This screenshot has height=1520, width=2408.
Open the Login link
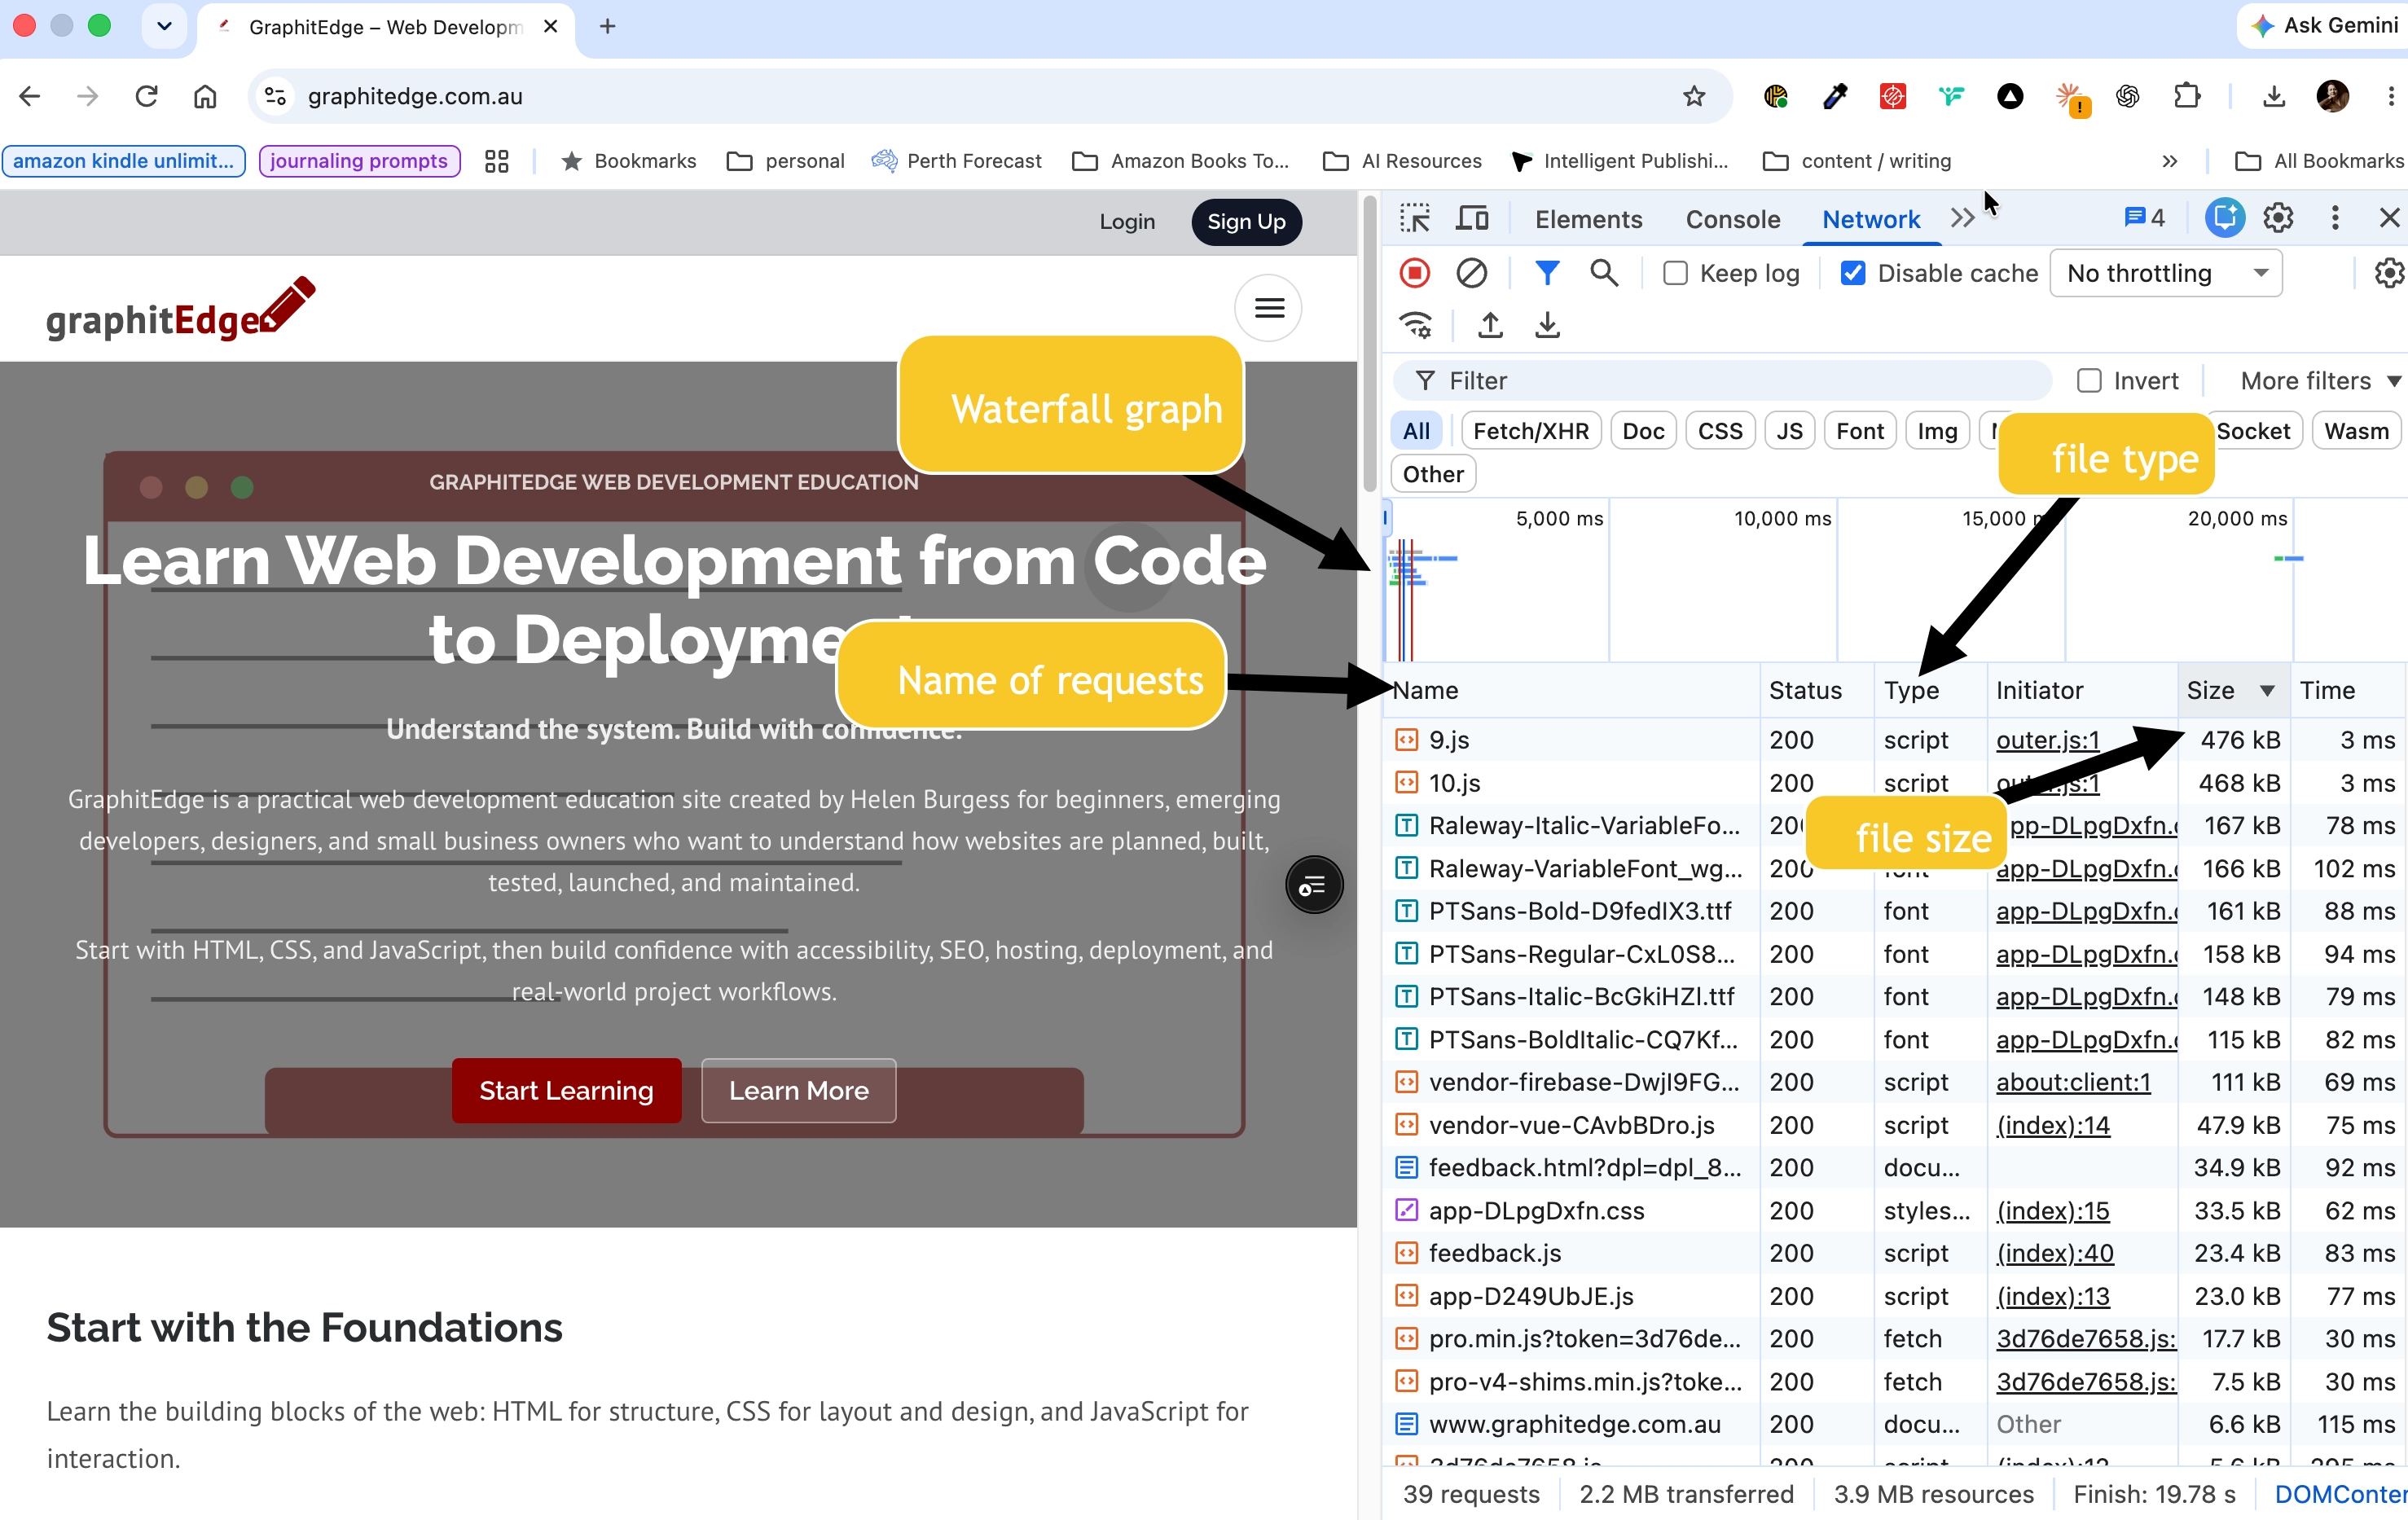pos(1127,222)
